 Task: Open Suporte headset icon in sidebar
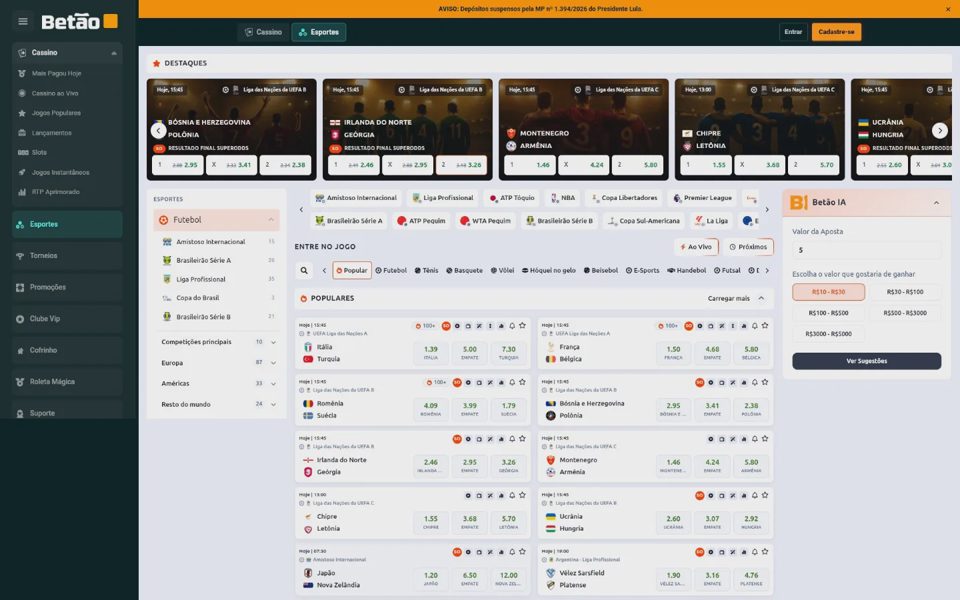(x=20, y=413)
